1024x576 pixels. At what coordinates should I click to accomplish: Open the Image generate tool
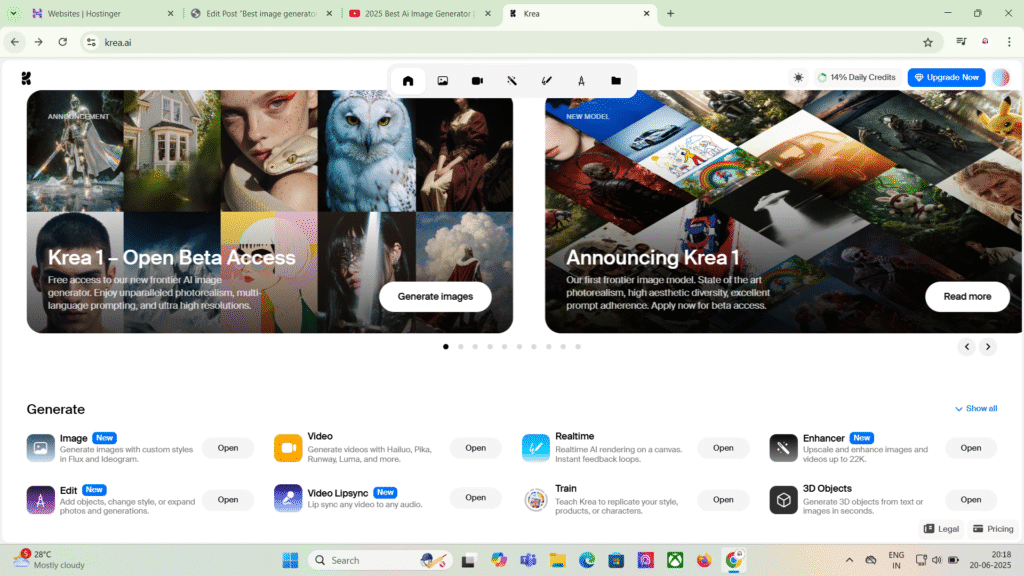(228, 448)
